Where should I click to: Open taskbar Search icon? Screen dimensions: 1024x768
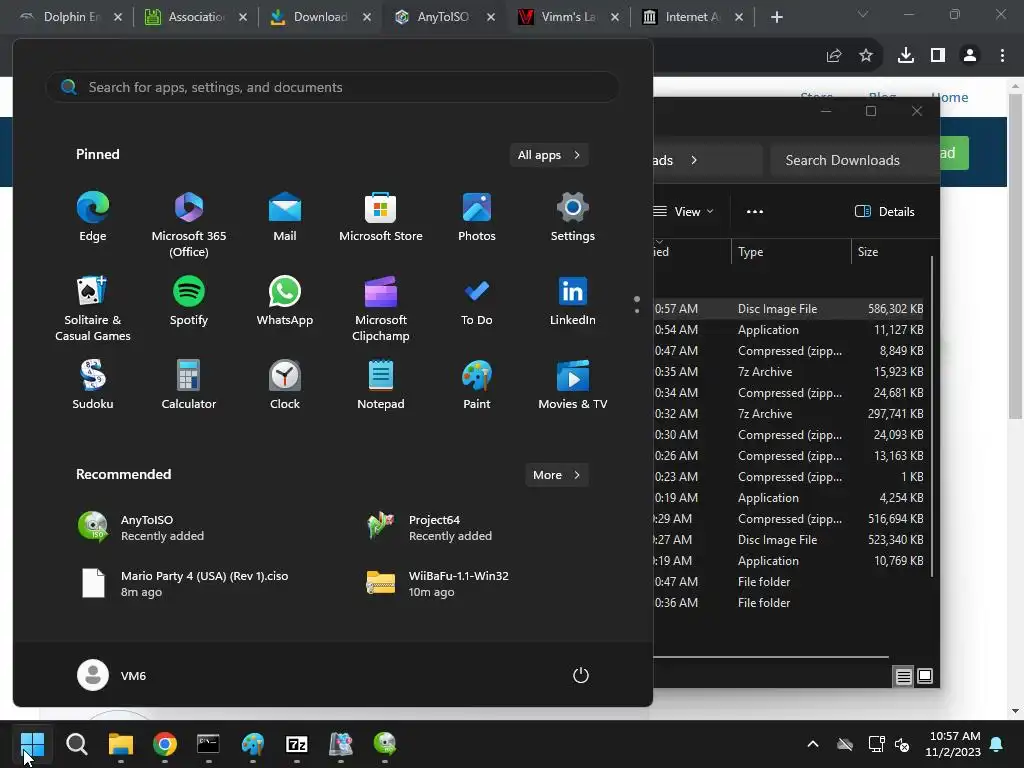[x=76, y=744]
